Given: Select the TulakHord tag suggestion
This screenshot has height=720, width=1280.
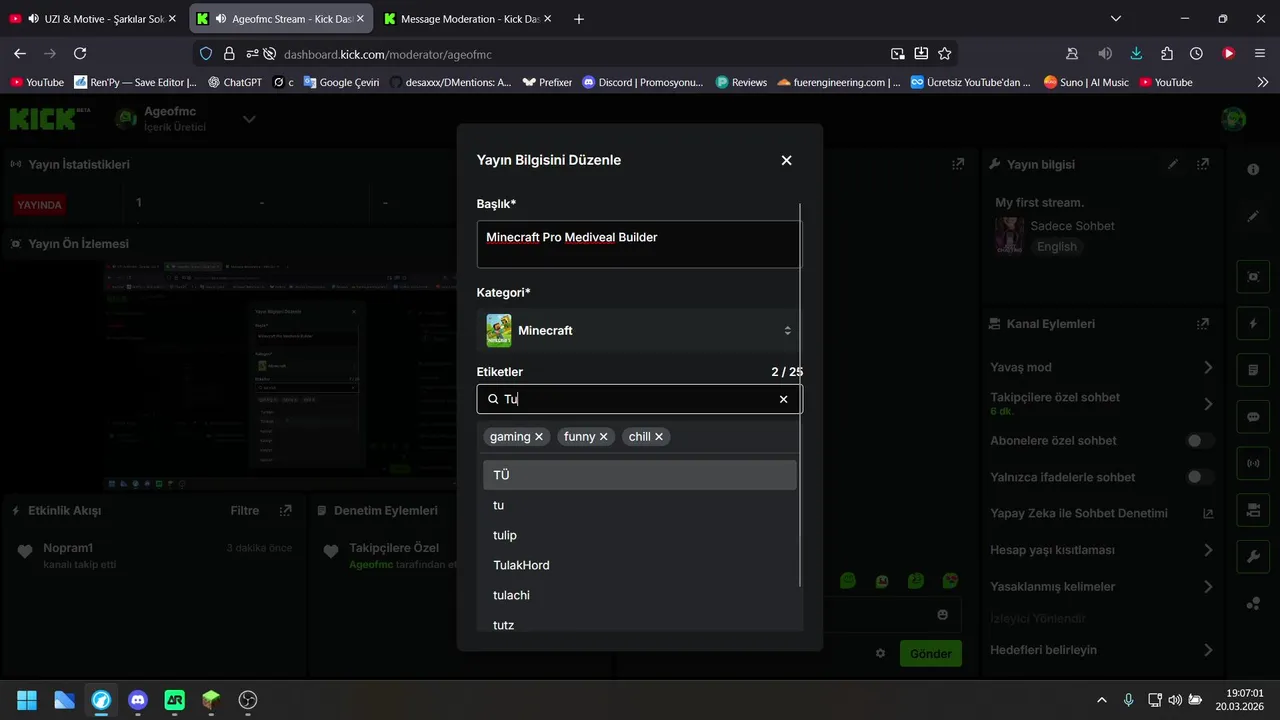Looking at the screenshot, I should [640, 565].
